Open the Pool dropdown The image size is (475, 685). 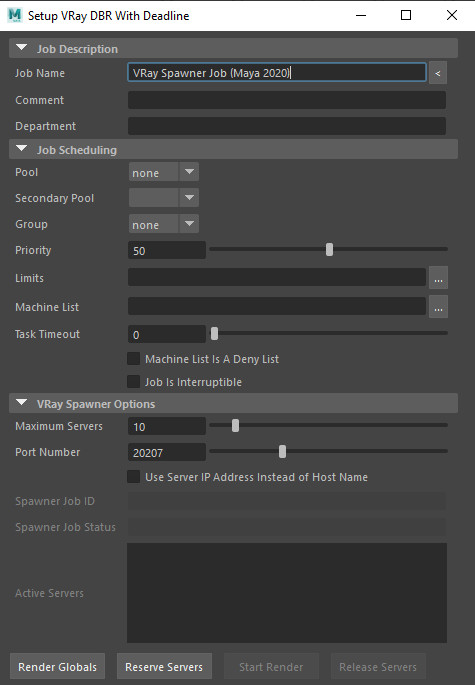point(163,172)
